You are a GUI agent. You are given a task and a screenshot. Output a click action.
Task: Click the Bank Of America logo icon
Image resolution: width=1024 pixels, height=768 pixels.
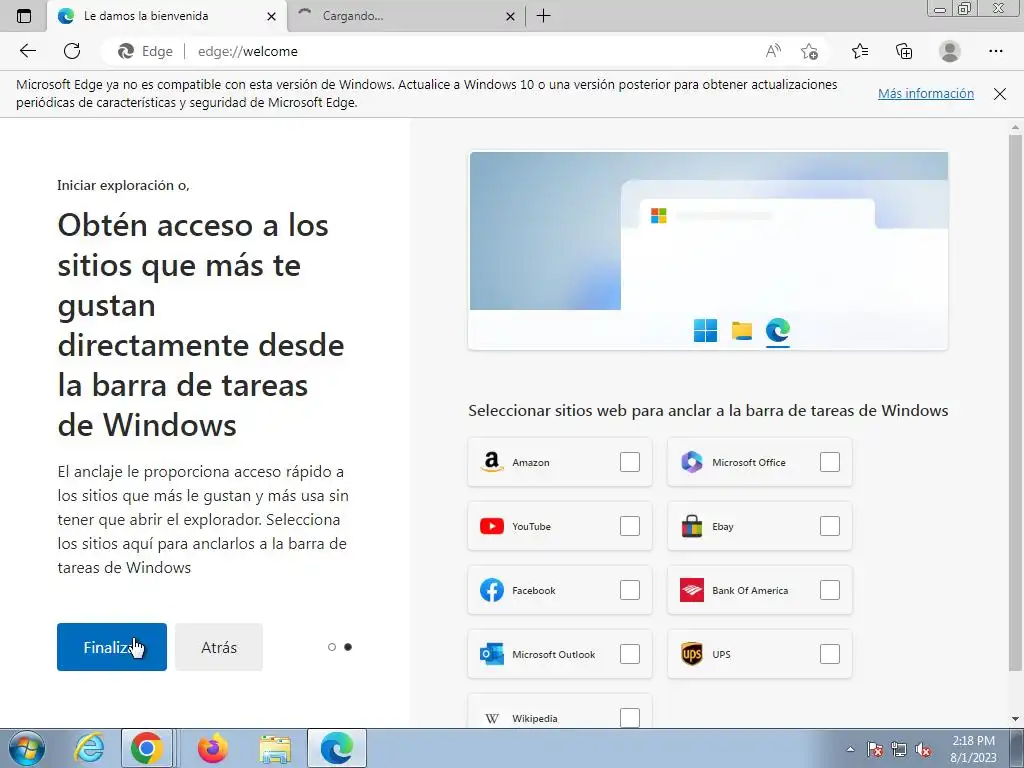click(692, 590)
